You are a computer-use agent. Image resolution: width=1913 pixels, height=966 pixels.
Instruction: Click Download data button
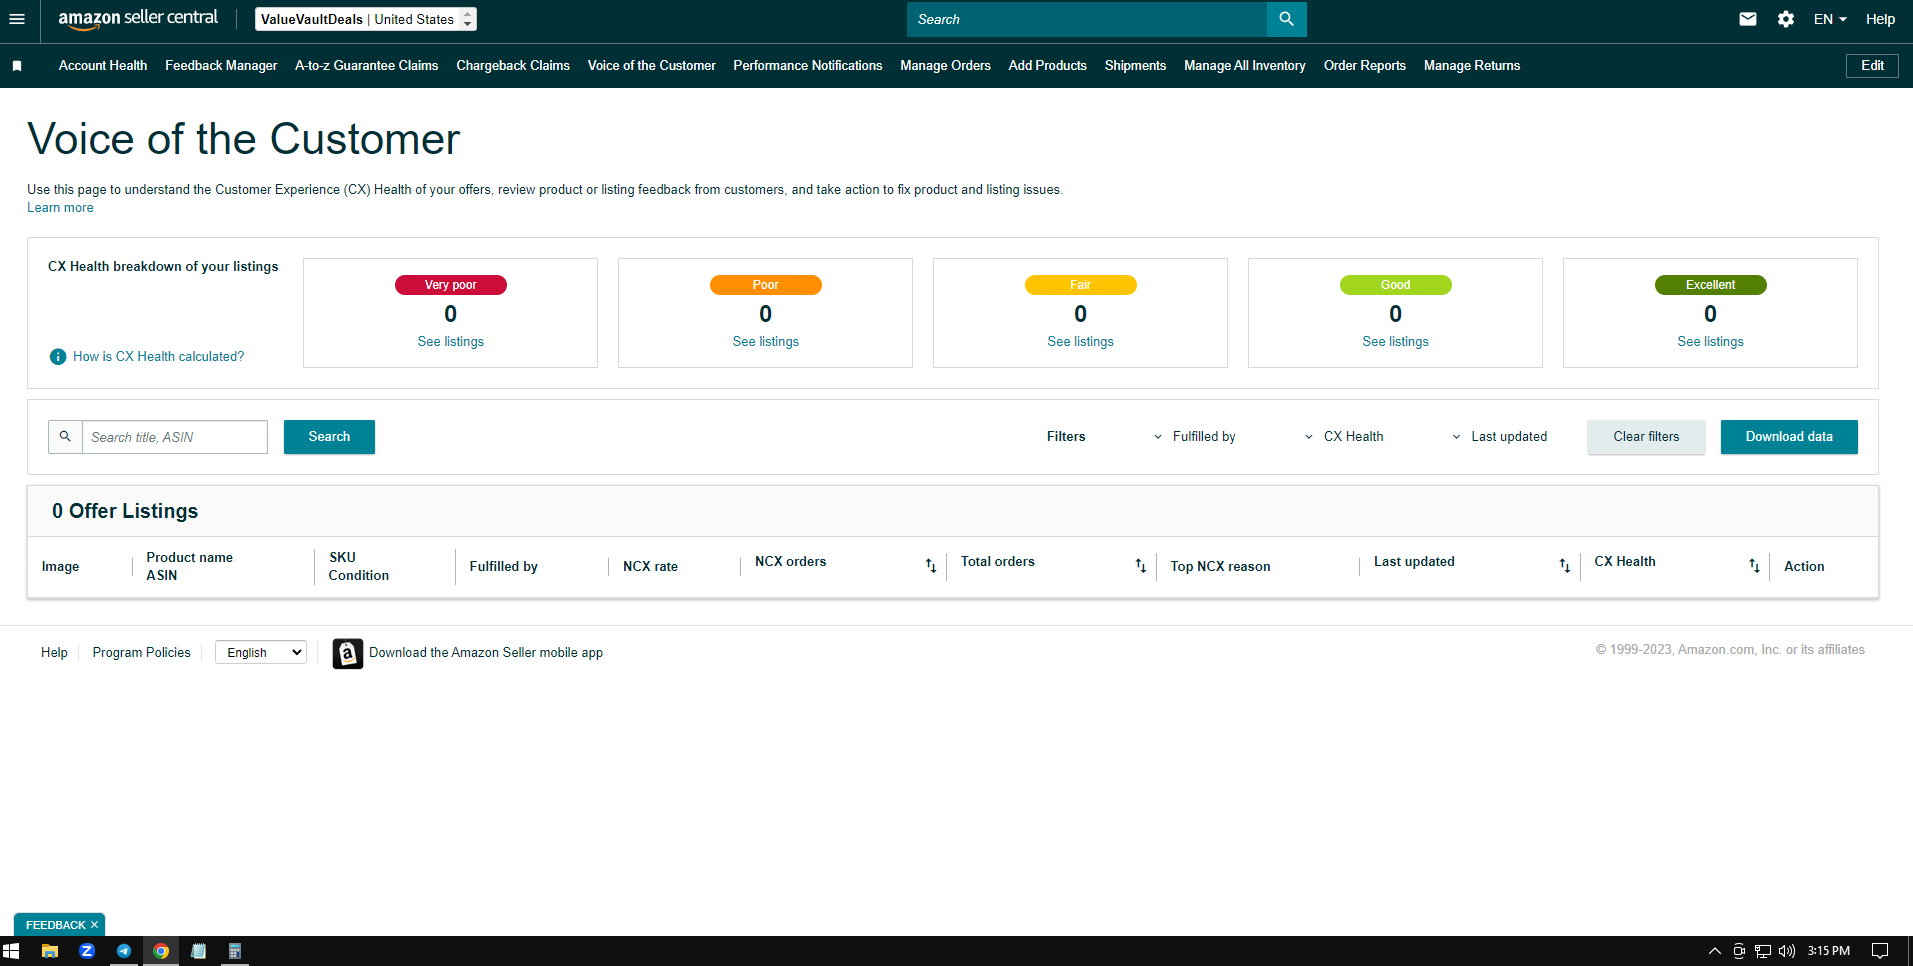pos(1789,437)
